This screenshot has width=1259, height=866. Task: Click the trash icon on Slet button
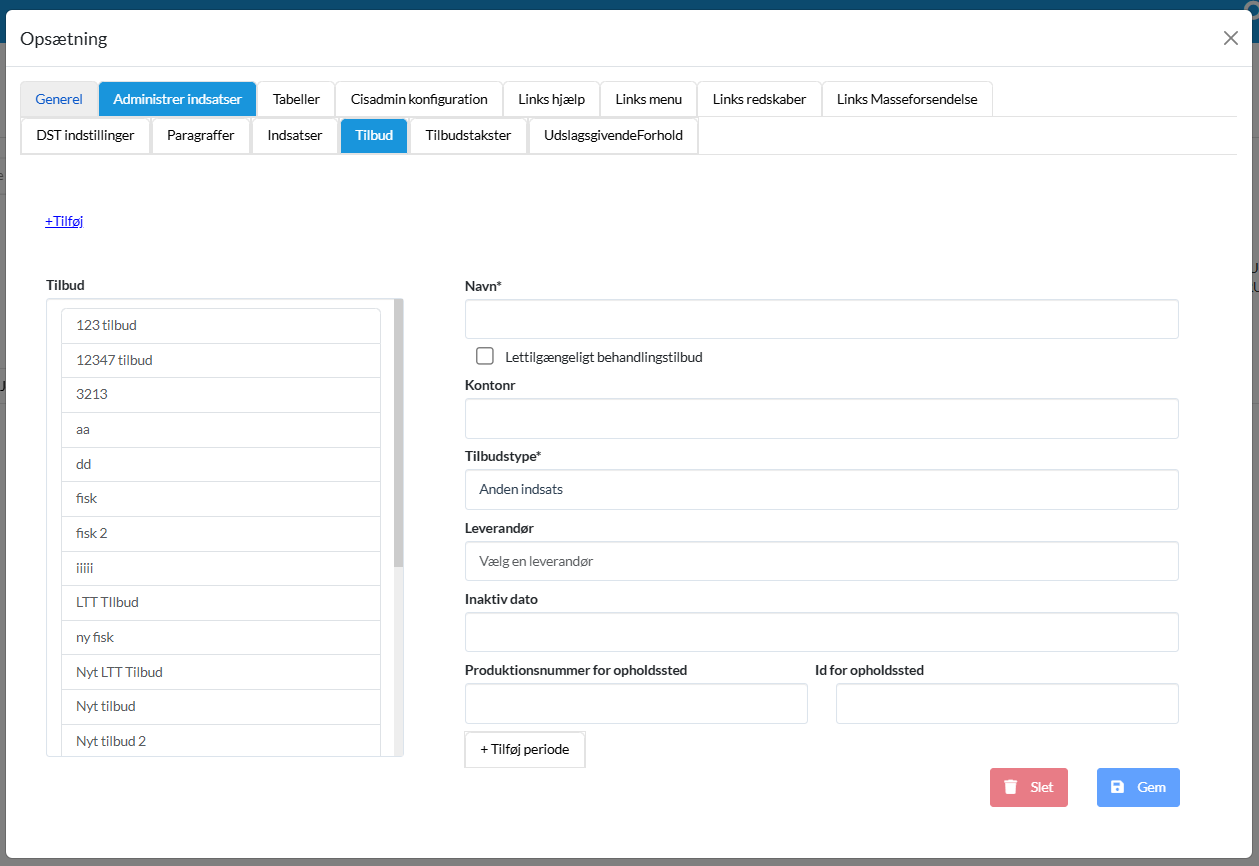point(1011,787)
